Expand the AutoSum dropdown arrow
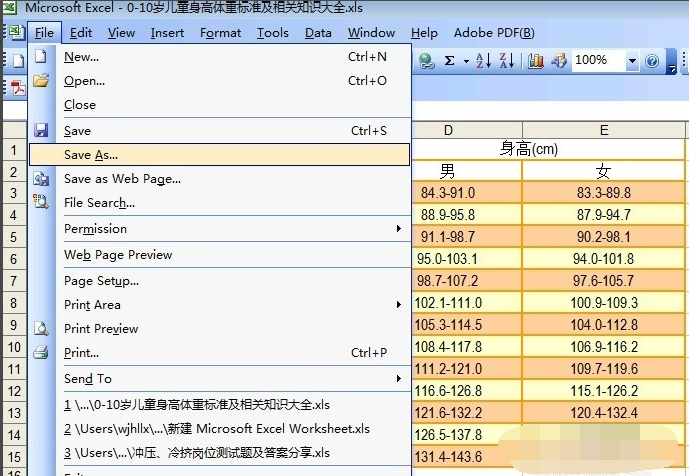This screenshot has height=476, width=689. [466, 61]
